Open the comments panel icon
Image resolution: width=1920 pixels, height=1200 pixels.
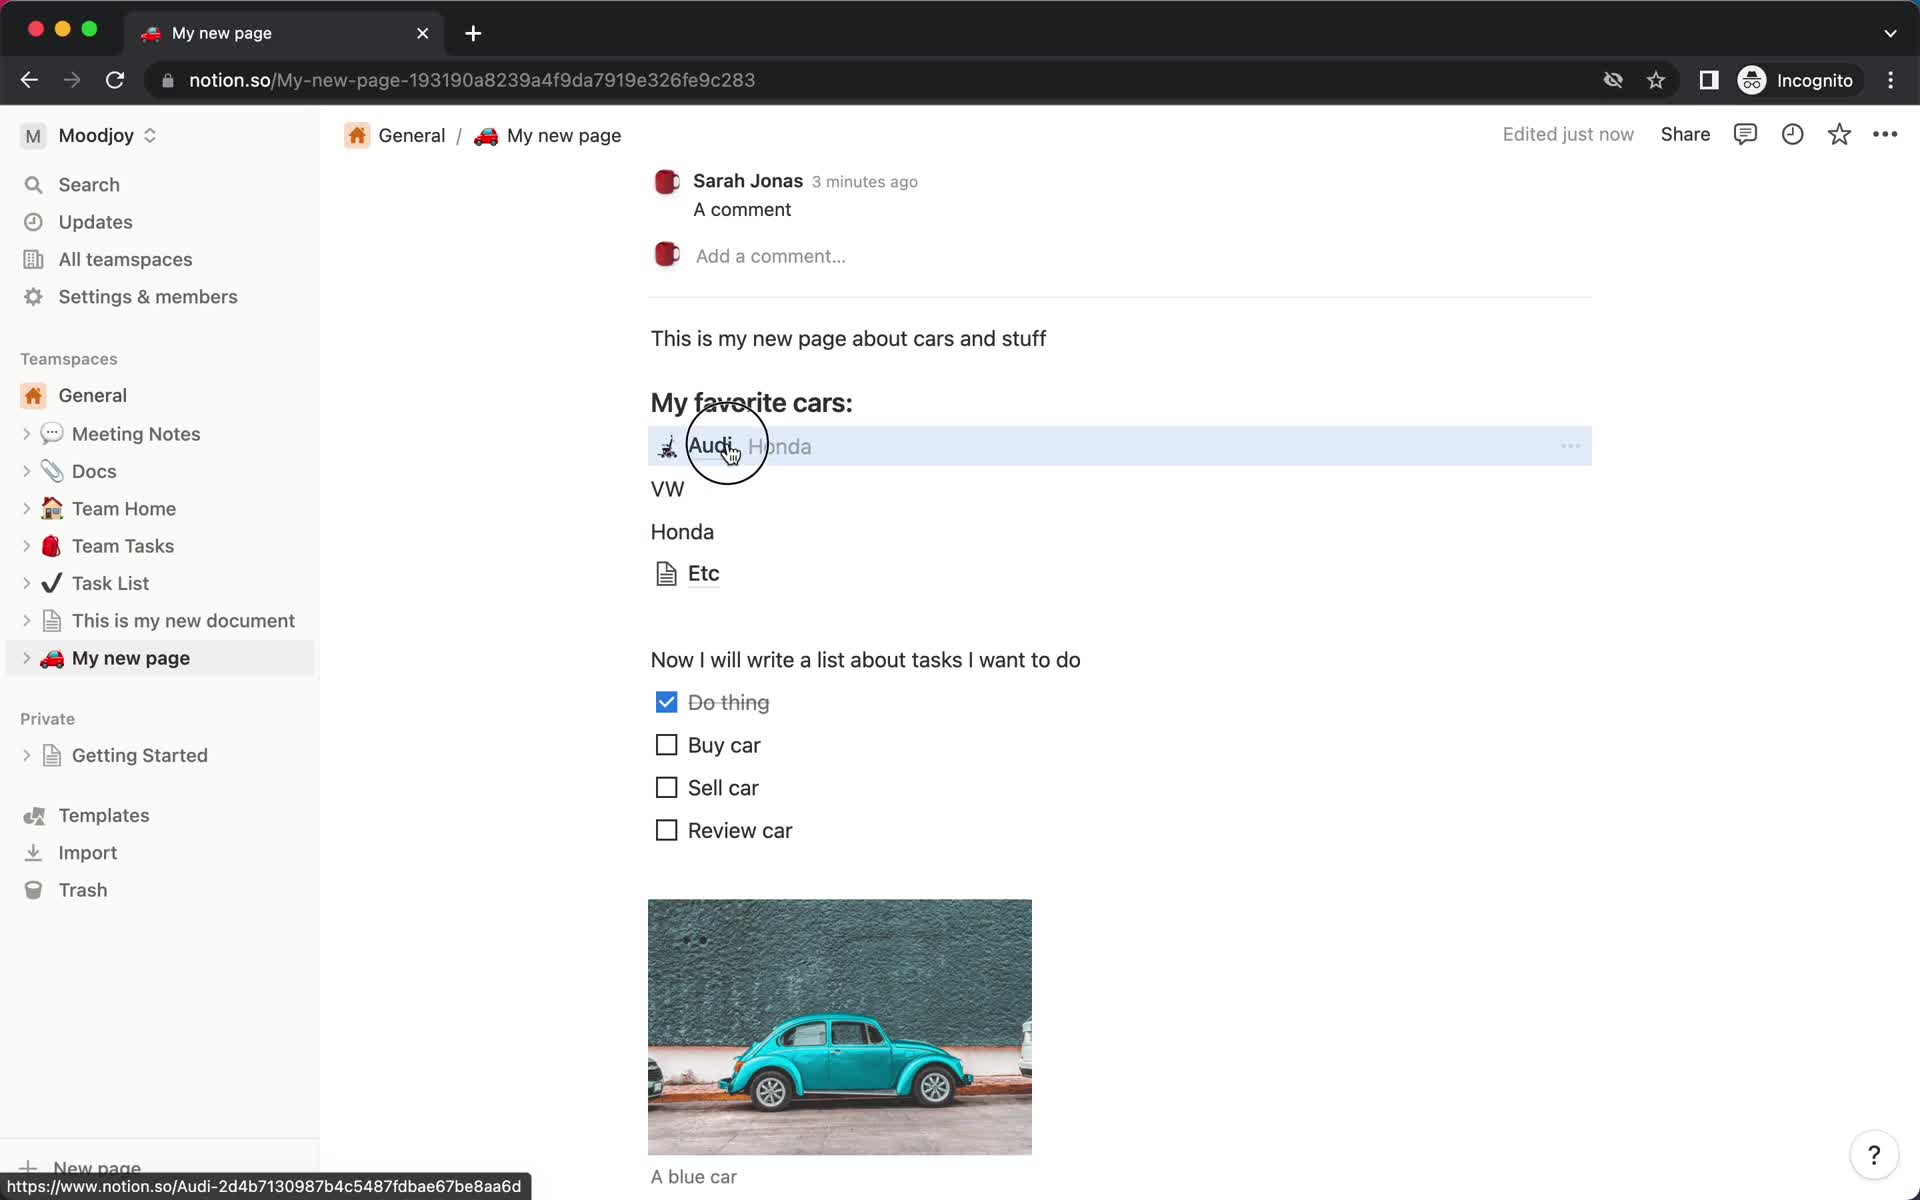[1744, 134]
